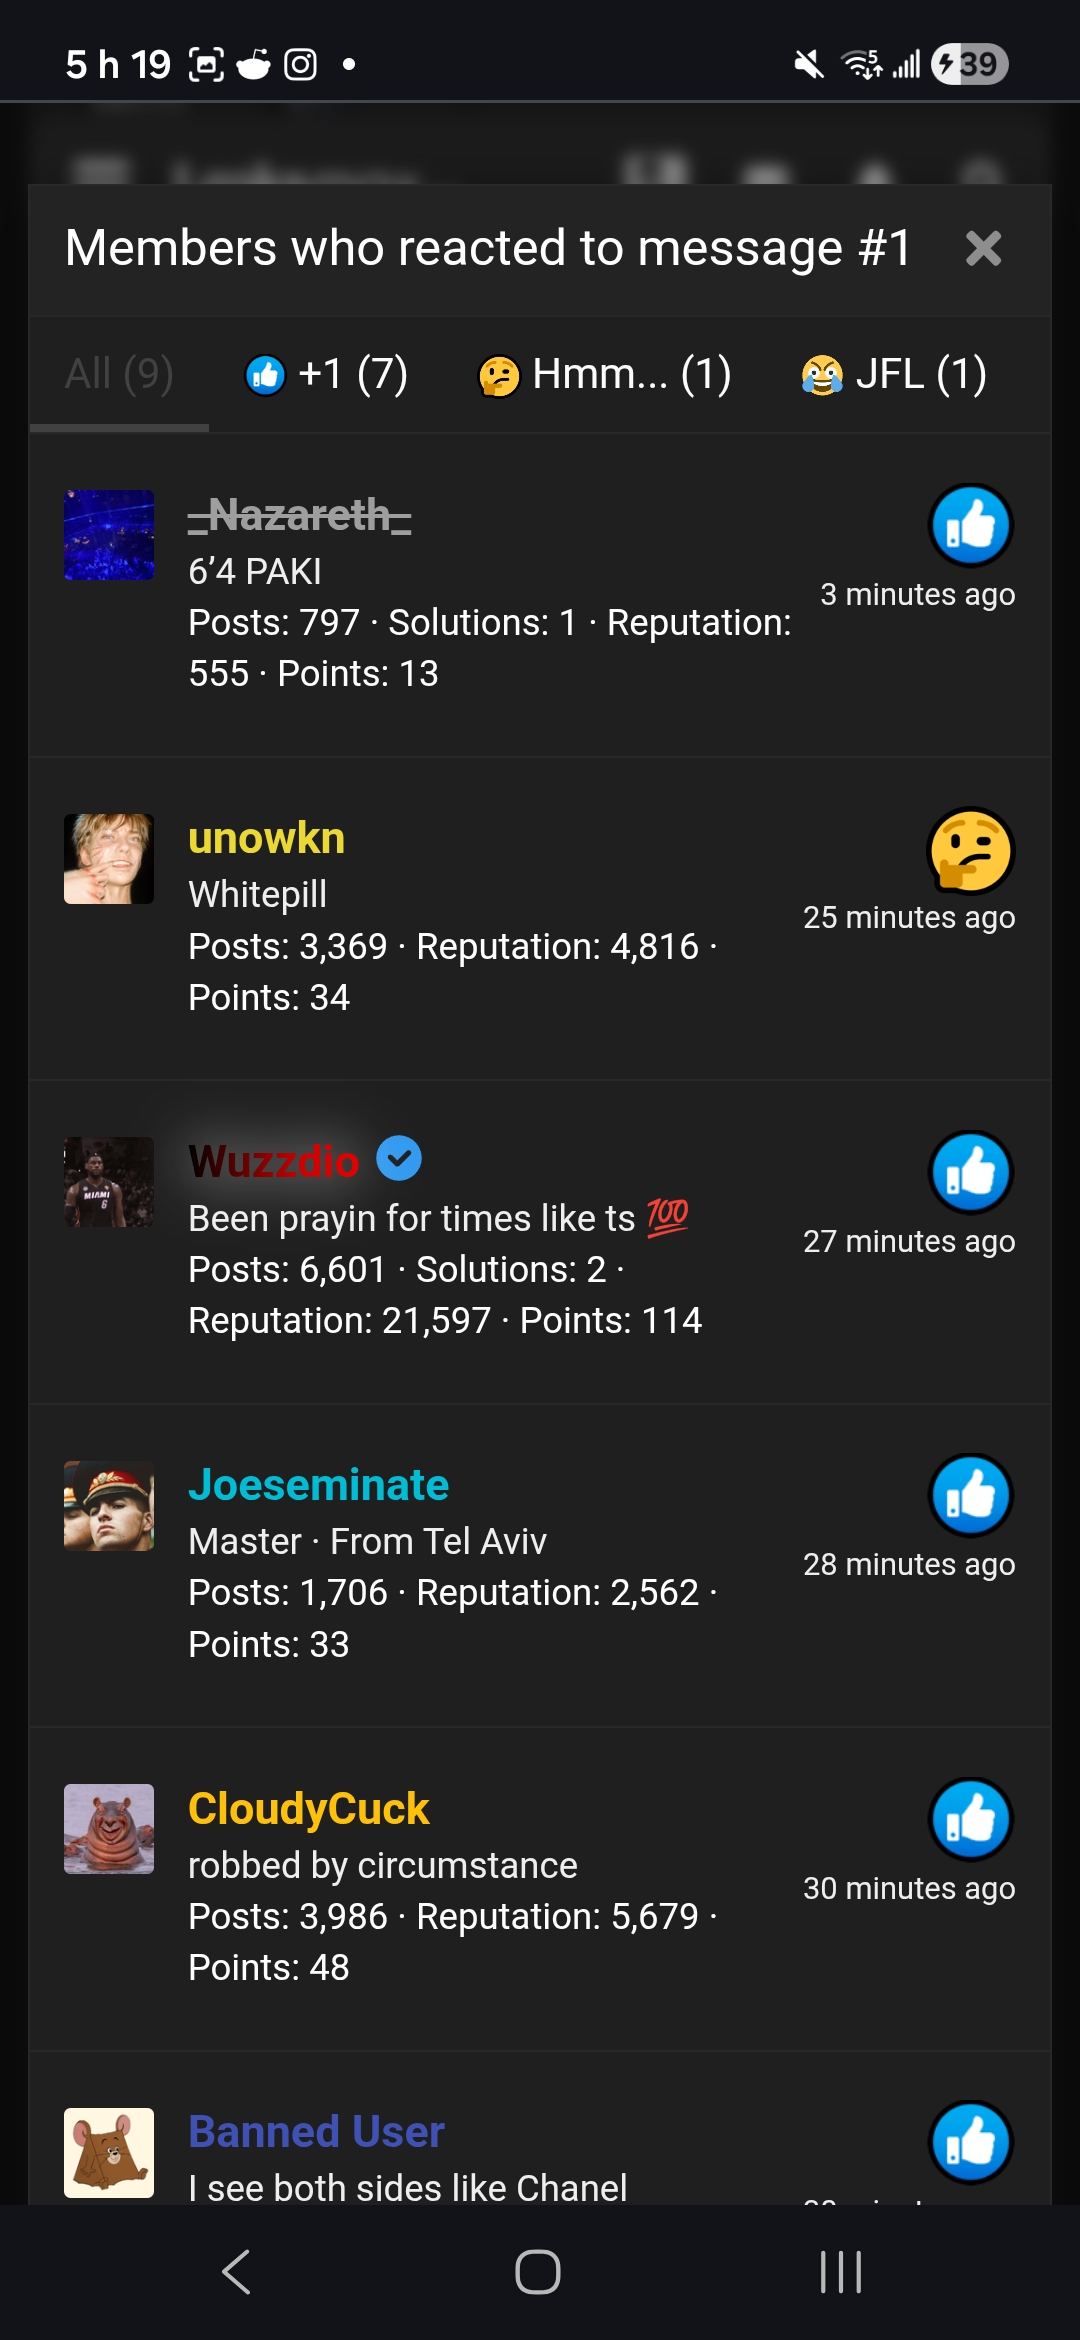The height and width of the screenshot is (2340, 1080).
Task: Select Wuzzdio's thumbs-up reaction badge
Action: click(971, 1171)
